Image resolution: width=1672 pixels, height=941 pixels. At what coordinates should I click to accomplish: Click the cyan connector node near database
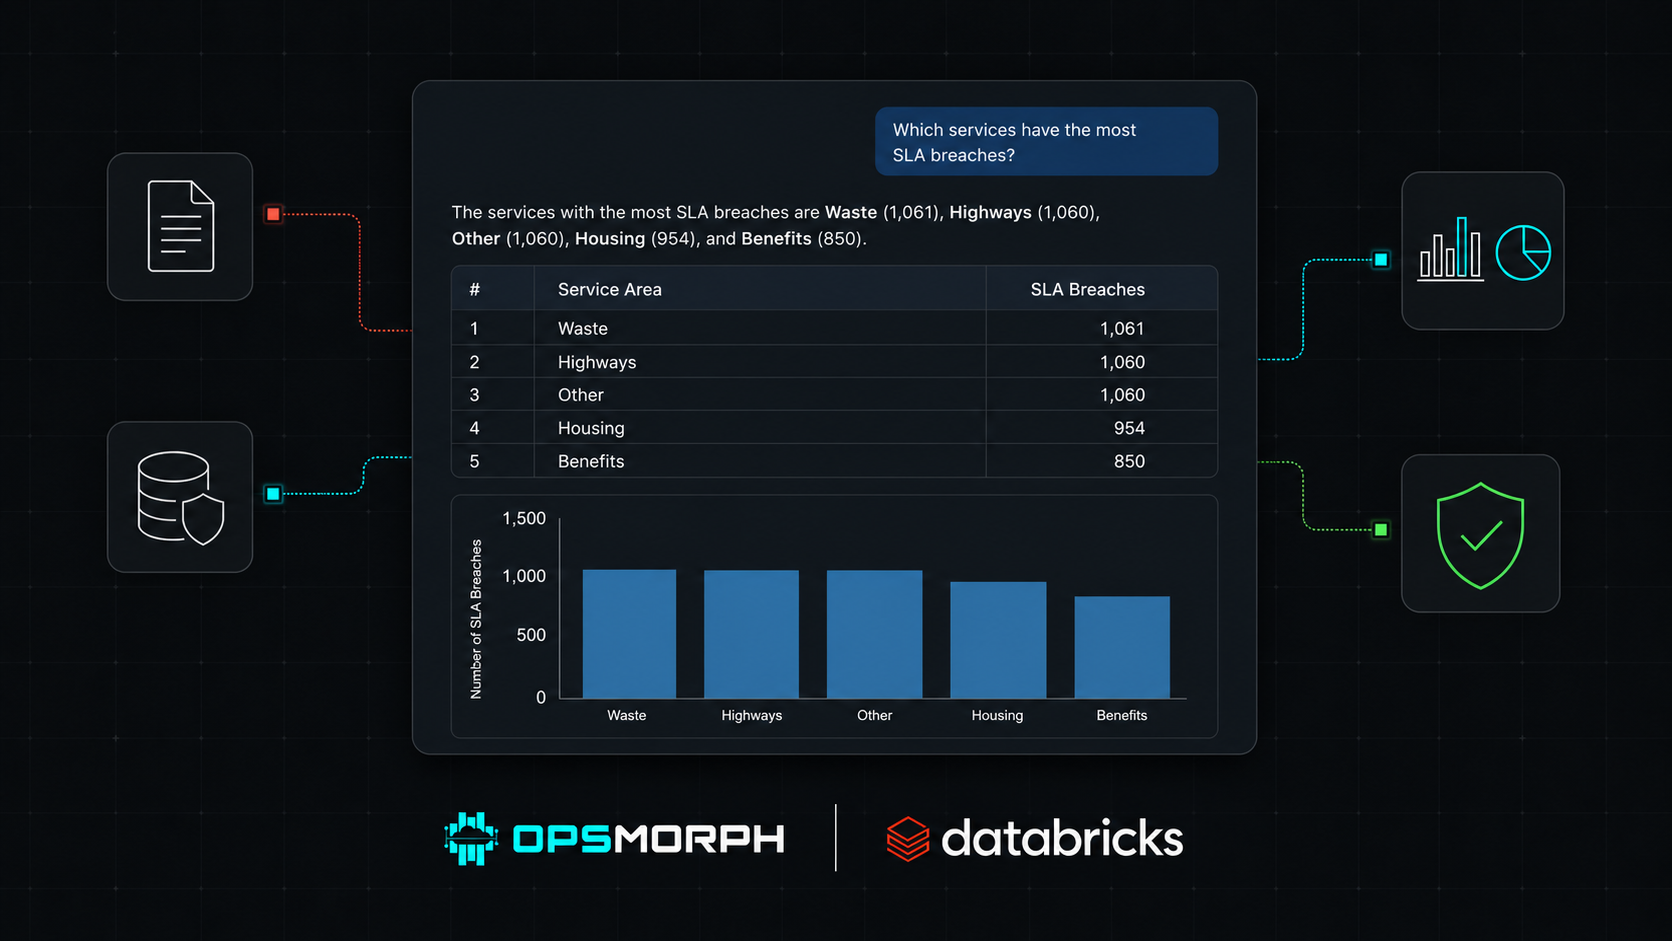point(273,494)
